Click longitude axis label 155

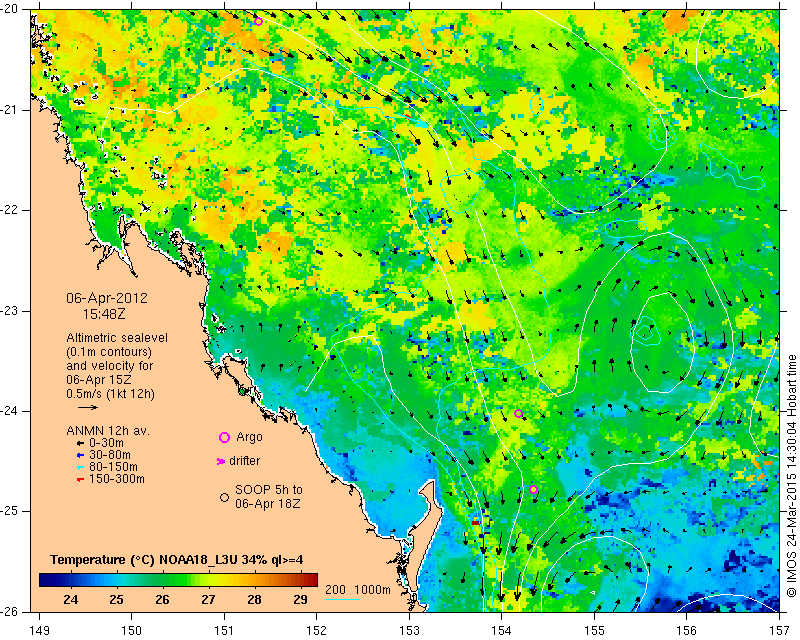click(x=594, y=631)
